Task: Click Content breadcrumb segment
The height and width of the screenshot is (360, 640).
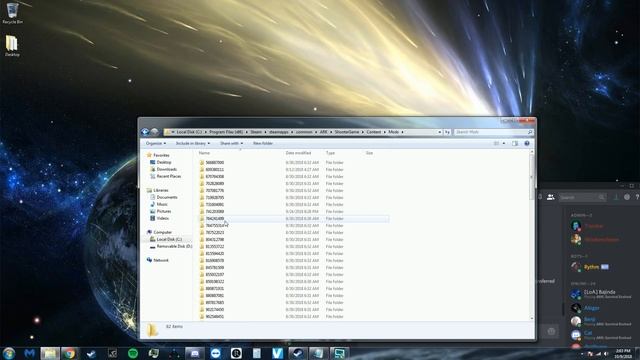Action: click(374, 132)
